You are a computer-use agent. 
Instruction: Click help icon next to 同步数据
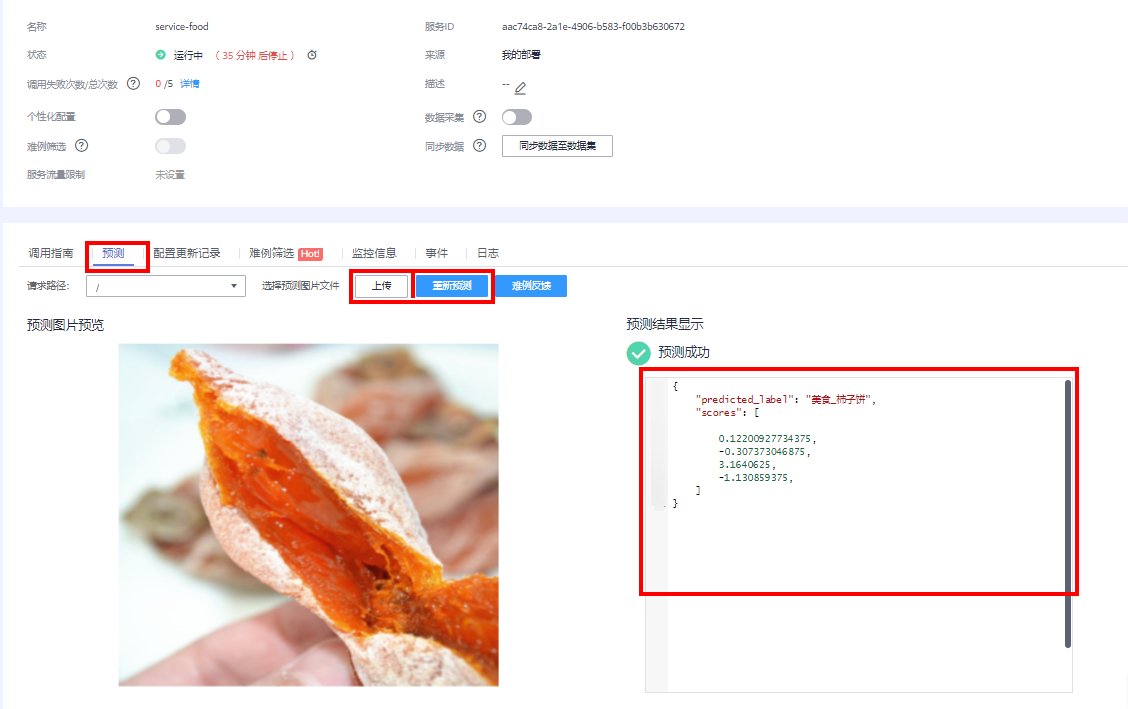[x=480, y=146]
